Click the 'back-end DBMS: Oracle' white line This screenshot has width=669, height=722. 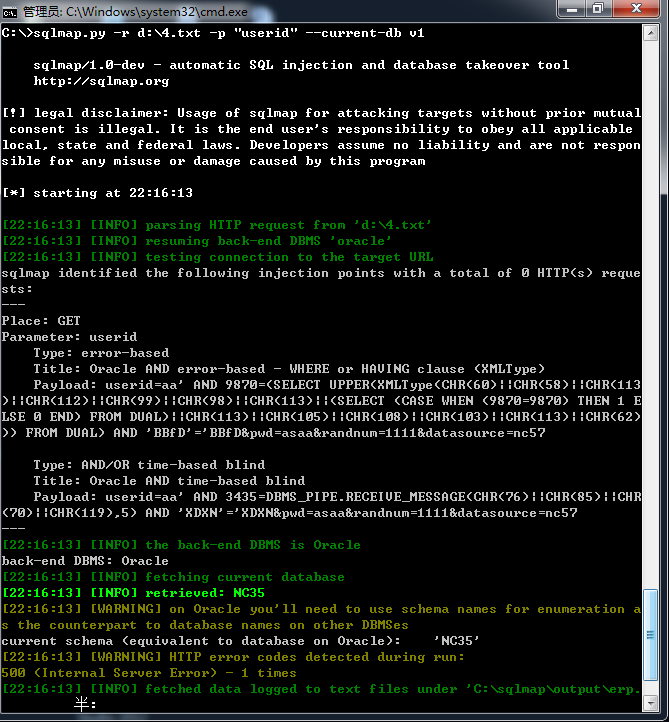[85, 561]
